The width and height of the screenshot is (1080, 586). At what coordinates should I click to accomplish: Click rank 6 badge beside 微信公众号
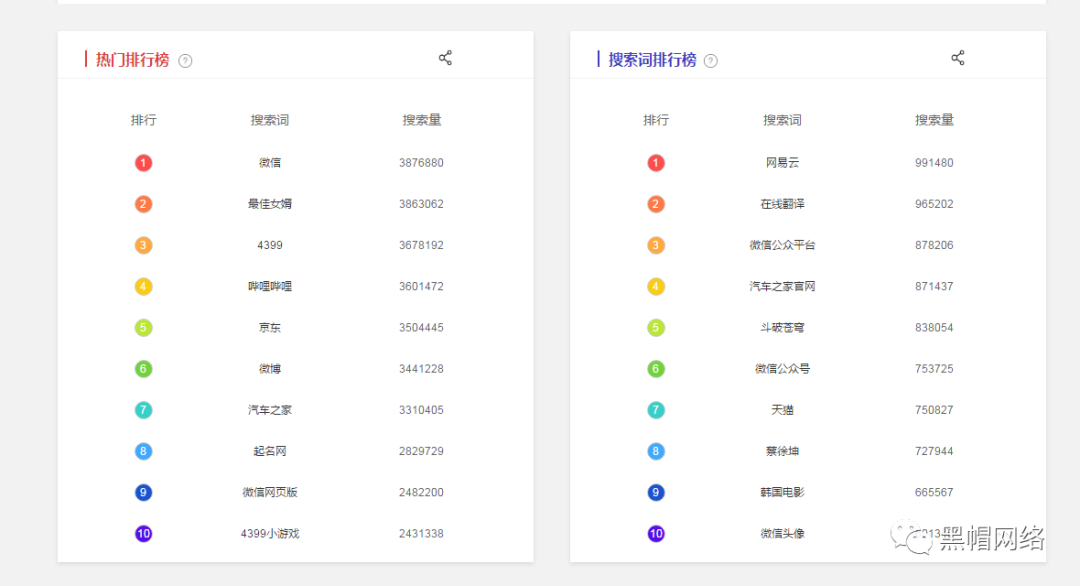[656, 369]
